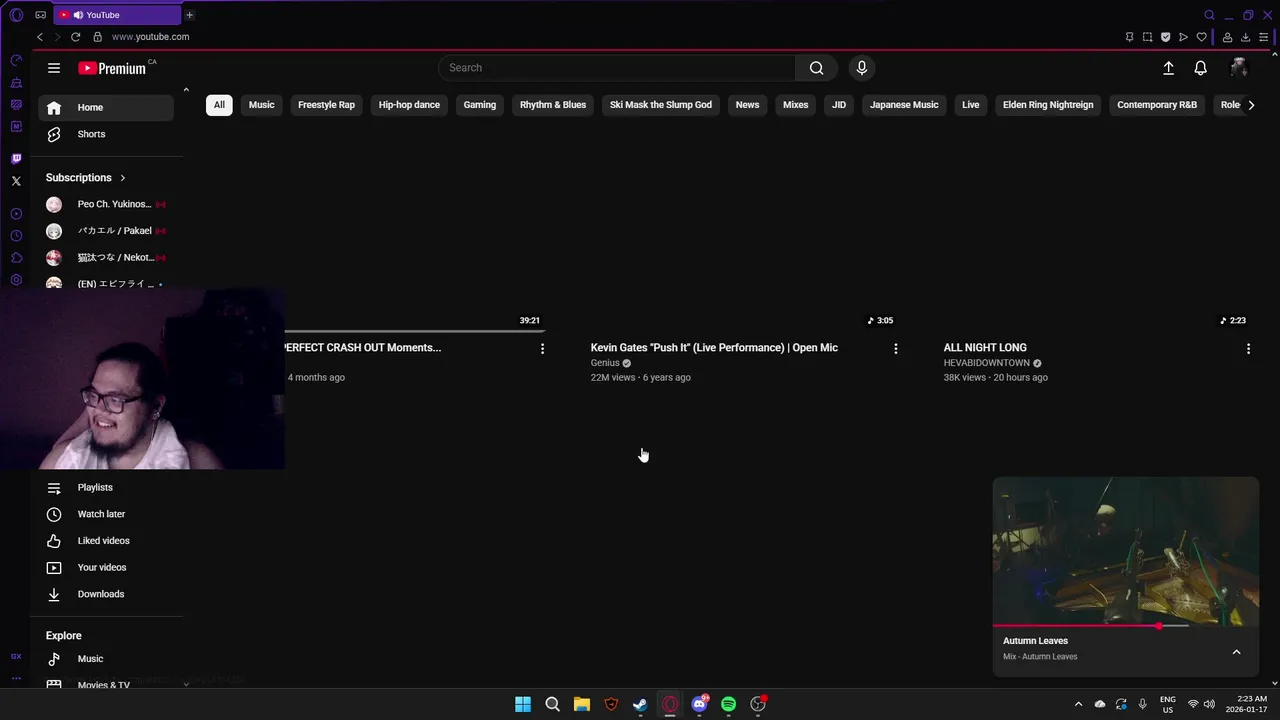Reload the page with the refresh icon
1280x720 pixels.
(75, 37)
